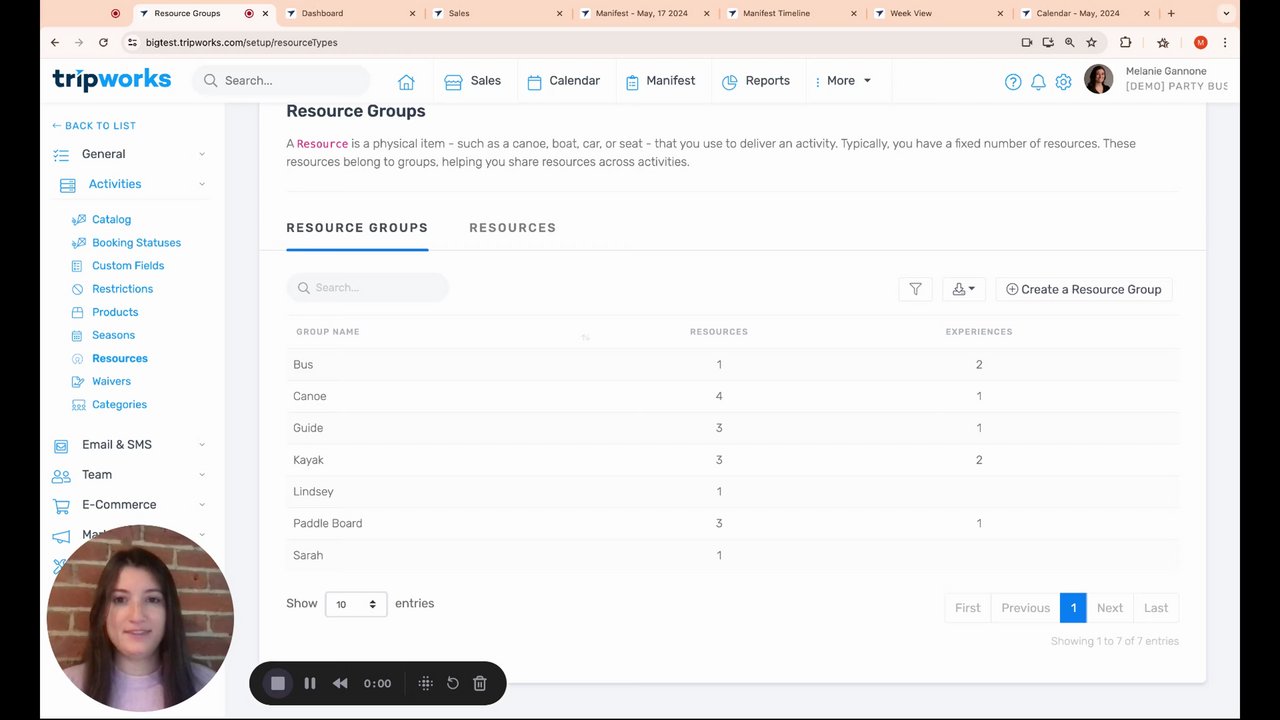
Task: Open a new browser tab
Action: (x=1171, y=13)
